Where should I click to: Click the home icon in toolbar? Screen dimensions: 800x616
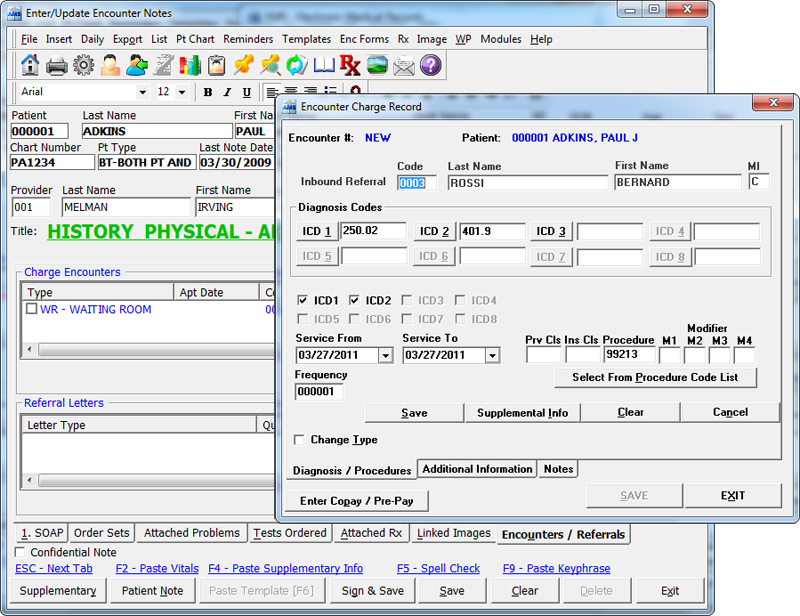click(x=31, y=66)
